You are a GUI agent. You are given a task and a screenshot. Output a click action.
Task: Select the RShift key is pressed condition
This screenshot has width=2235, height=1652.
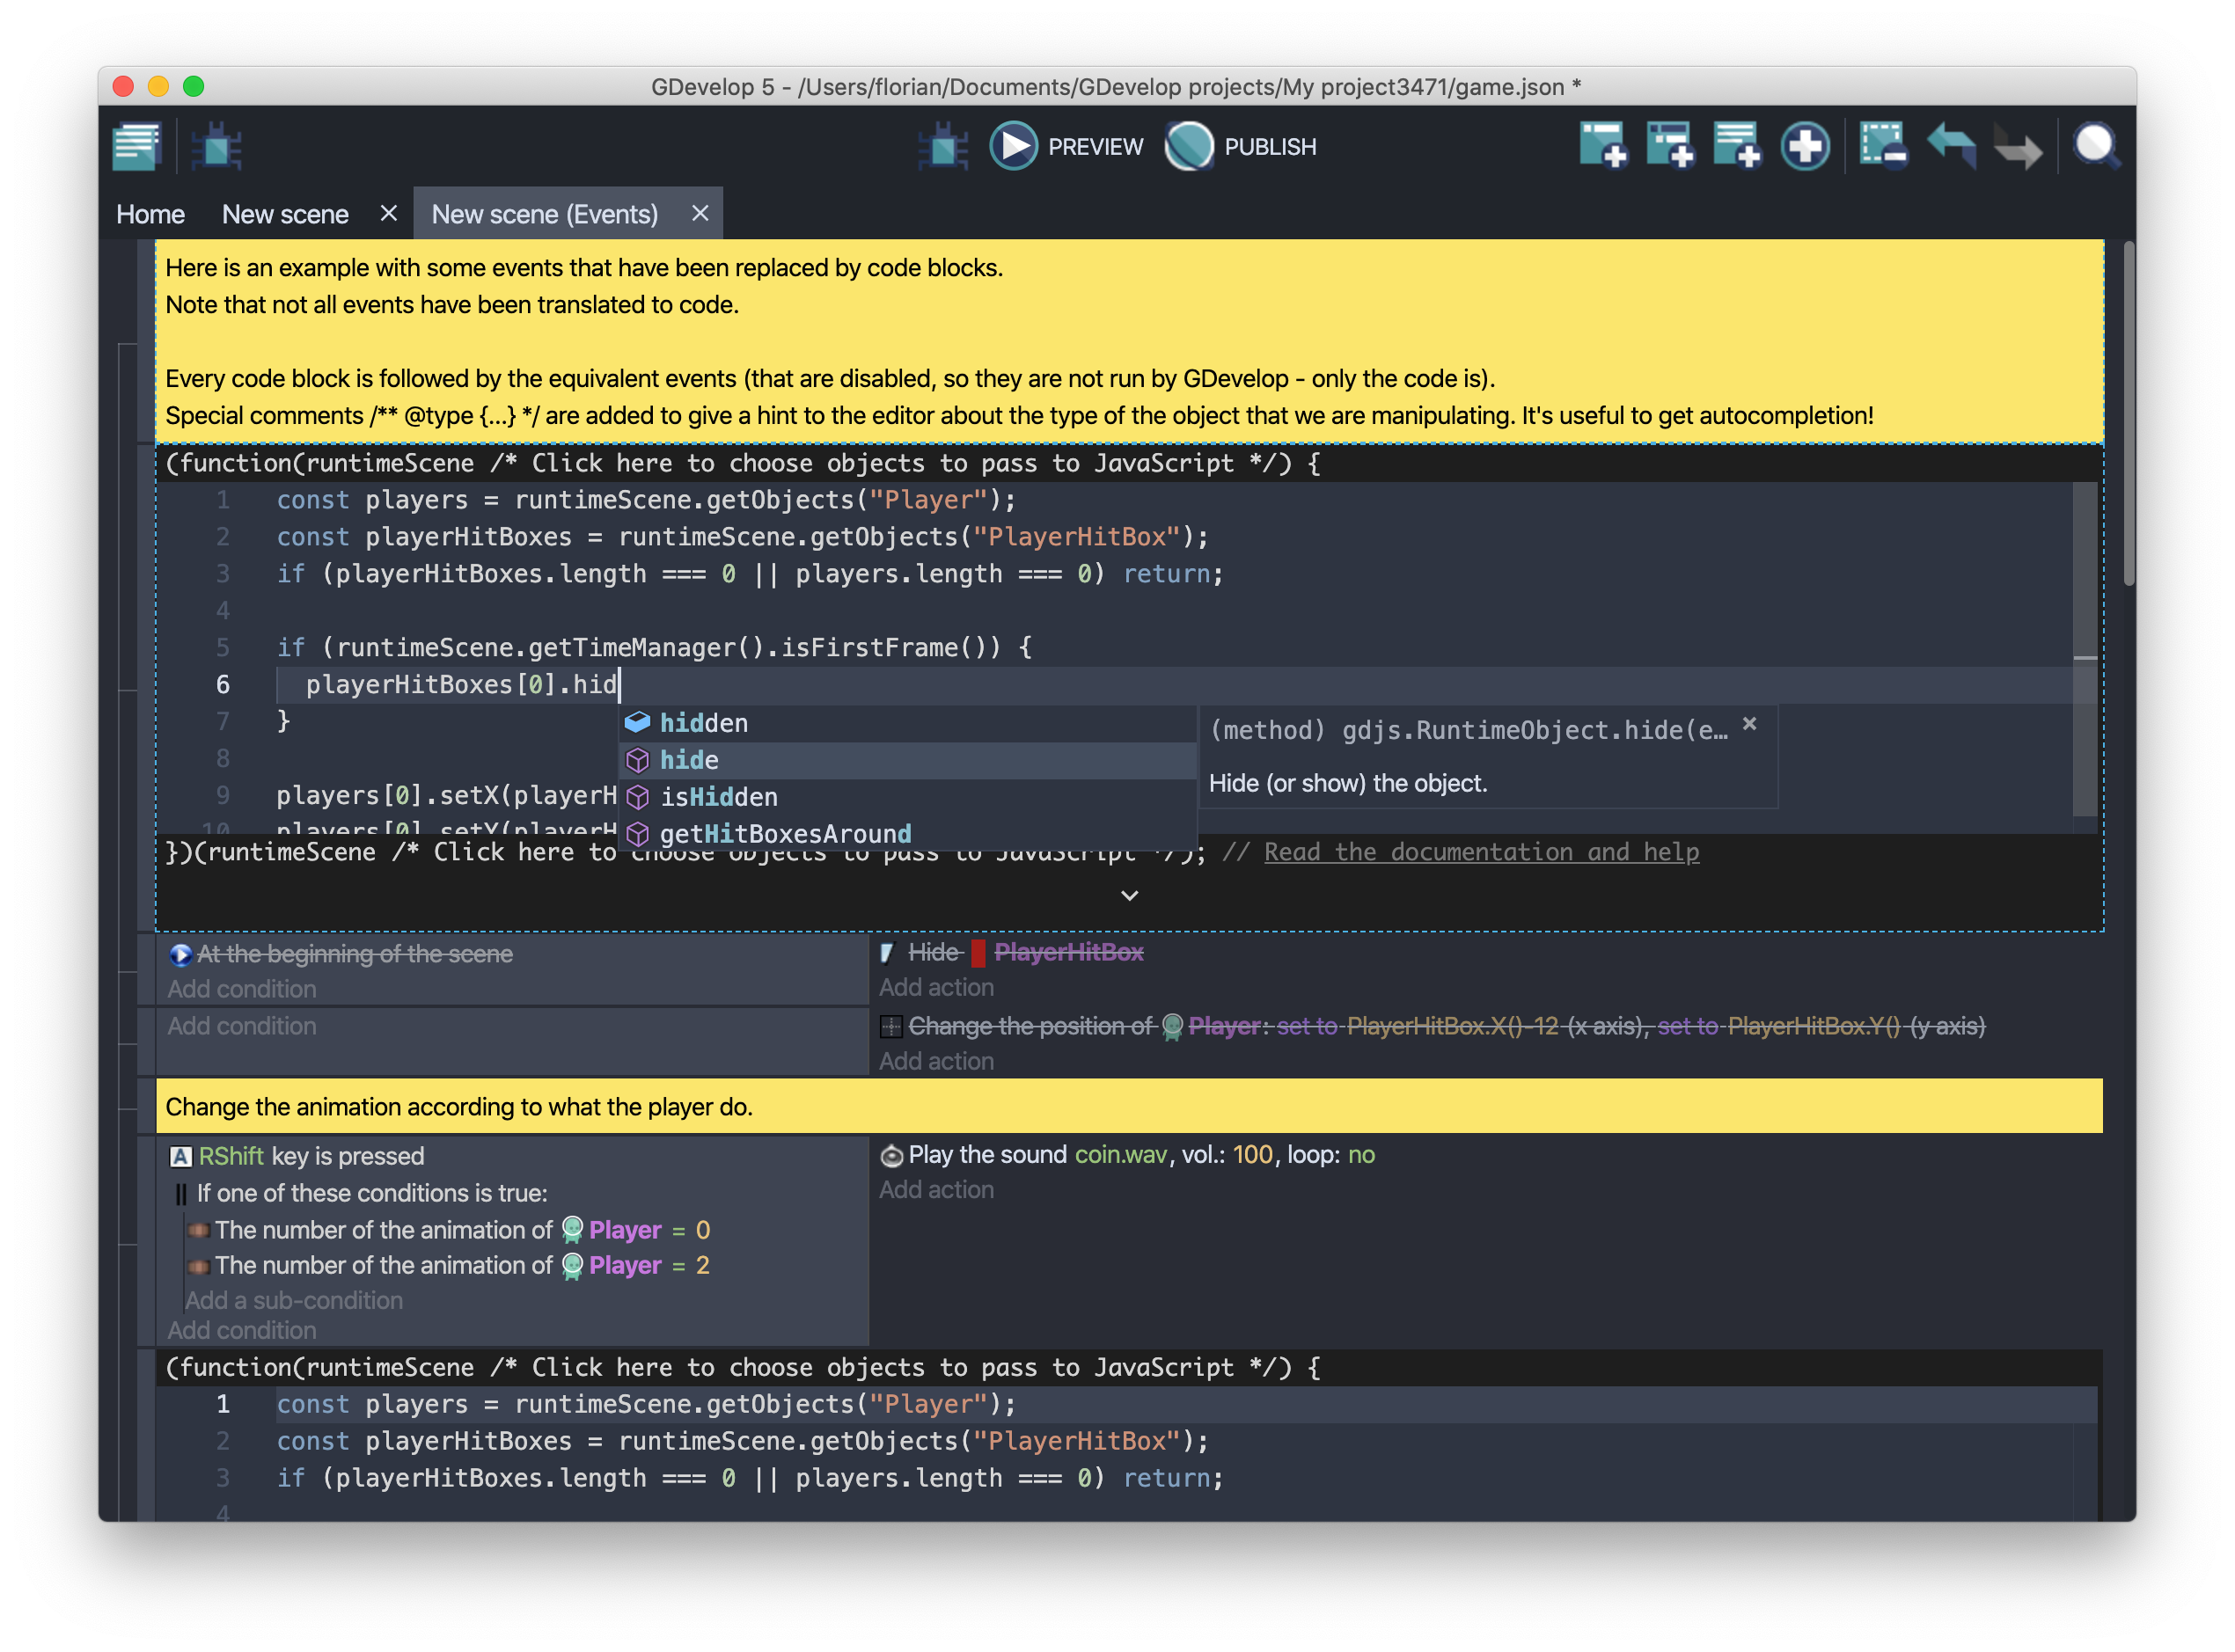click(x=297, y=1156)
